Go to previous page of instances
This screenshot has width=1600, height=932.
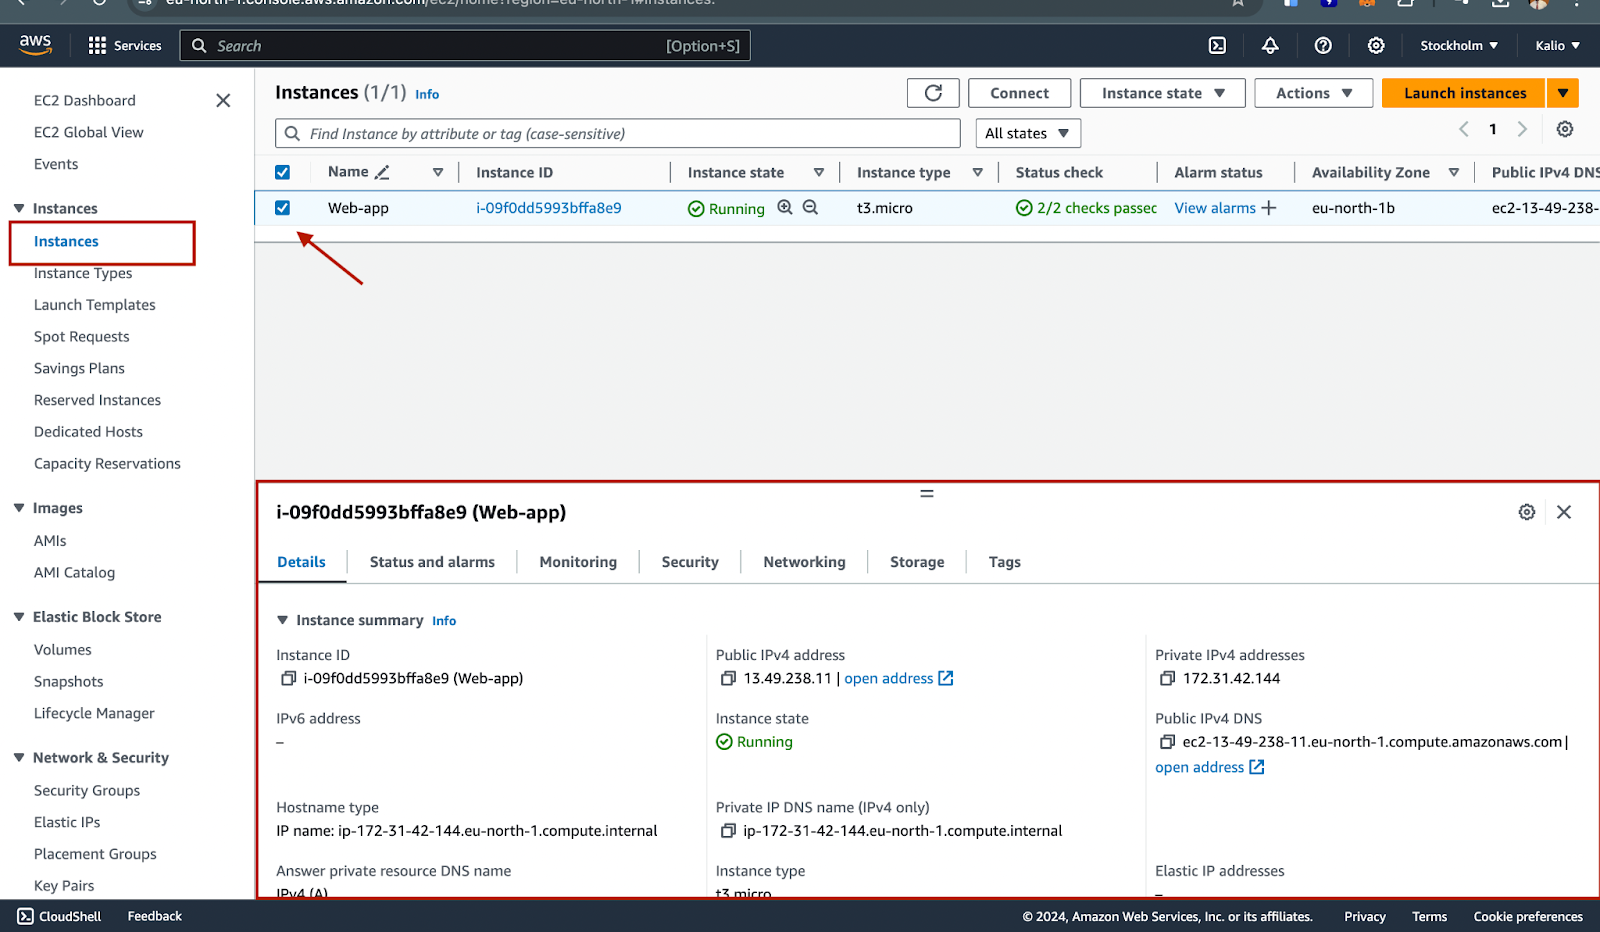[x=1464, y=129]
